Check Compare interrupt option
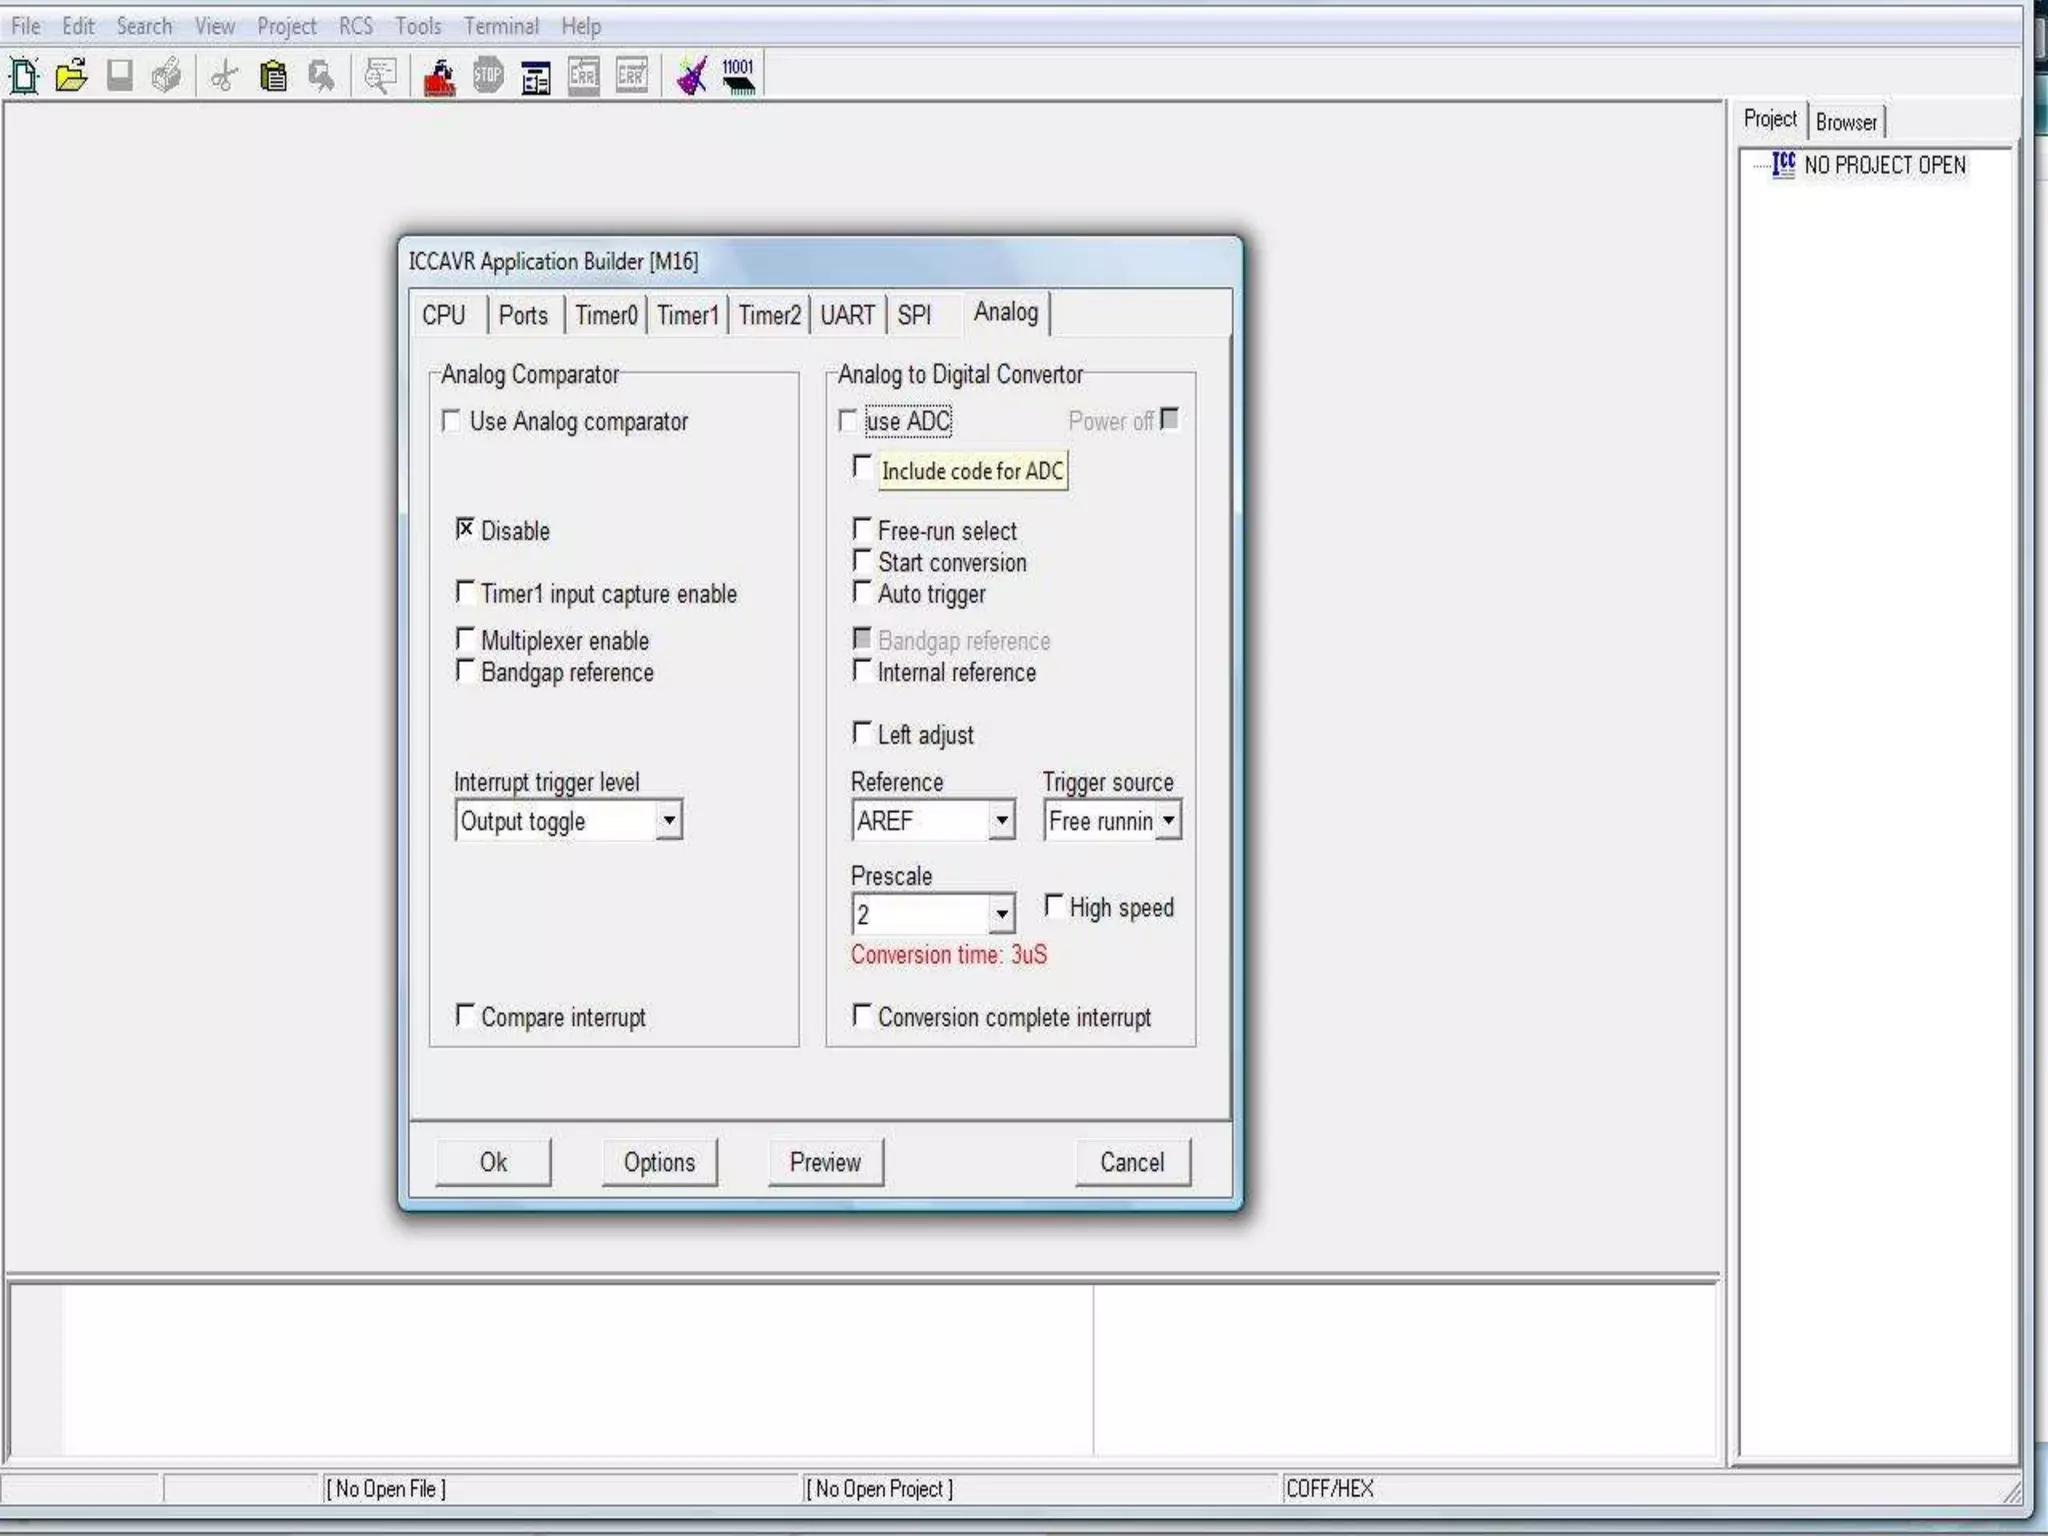This screenshot has width=2048, height=1536. (465, 1015)
